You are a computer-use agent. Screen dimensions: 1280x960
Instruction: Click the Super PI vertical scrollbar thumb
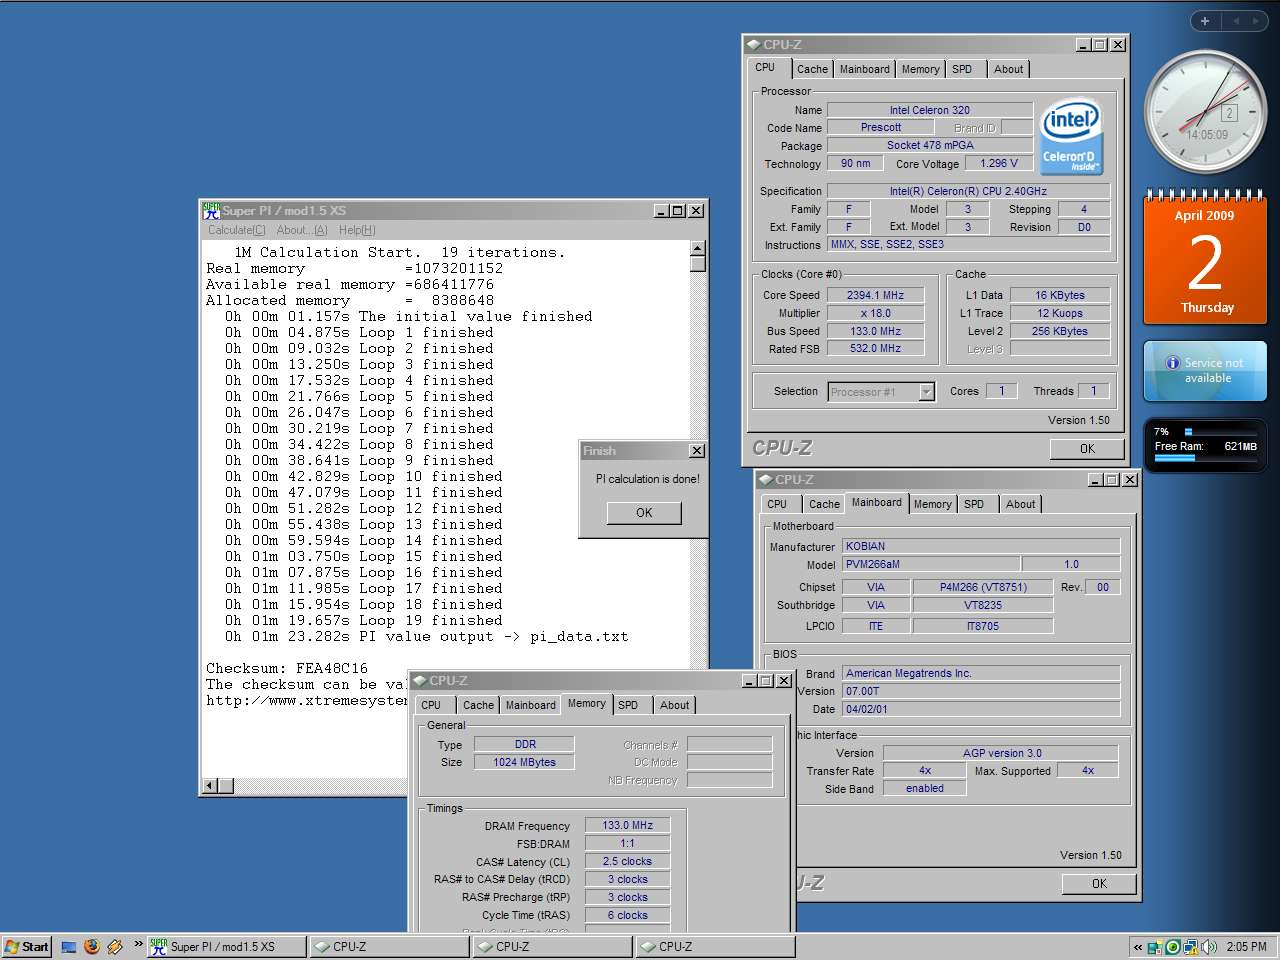click(x=698, y=264)
